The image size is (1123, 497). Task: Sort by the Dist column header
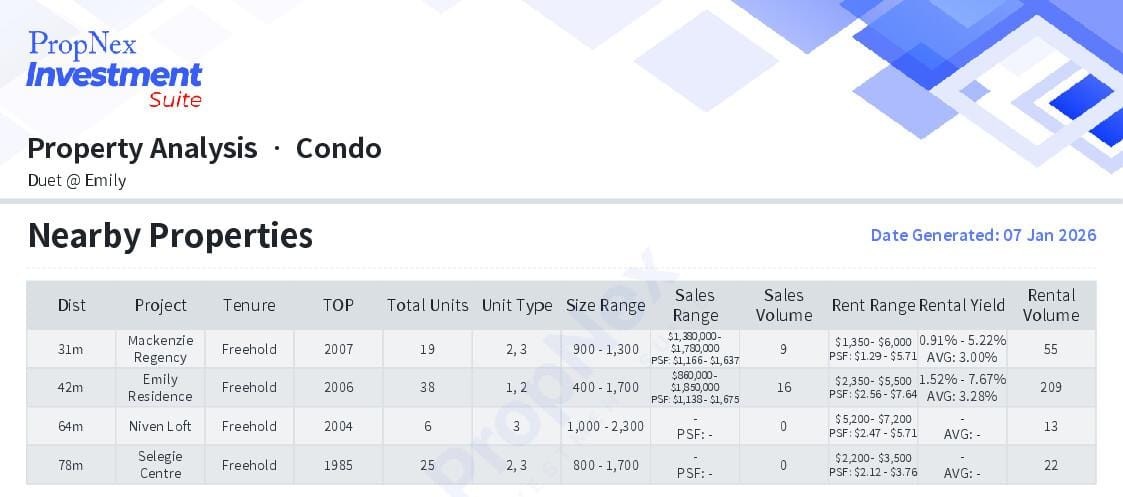[71, 305]
